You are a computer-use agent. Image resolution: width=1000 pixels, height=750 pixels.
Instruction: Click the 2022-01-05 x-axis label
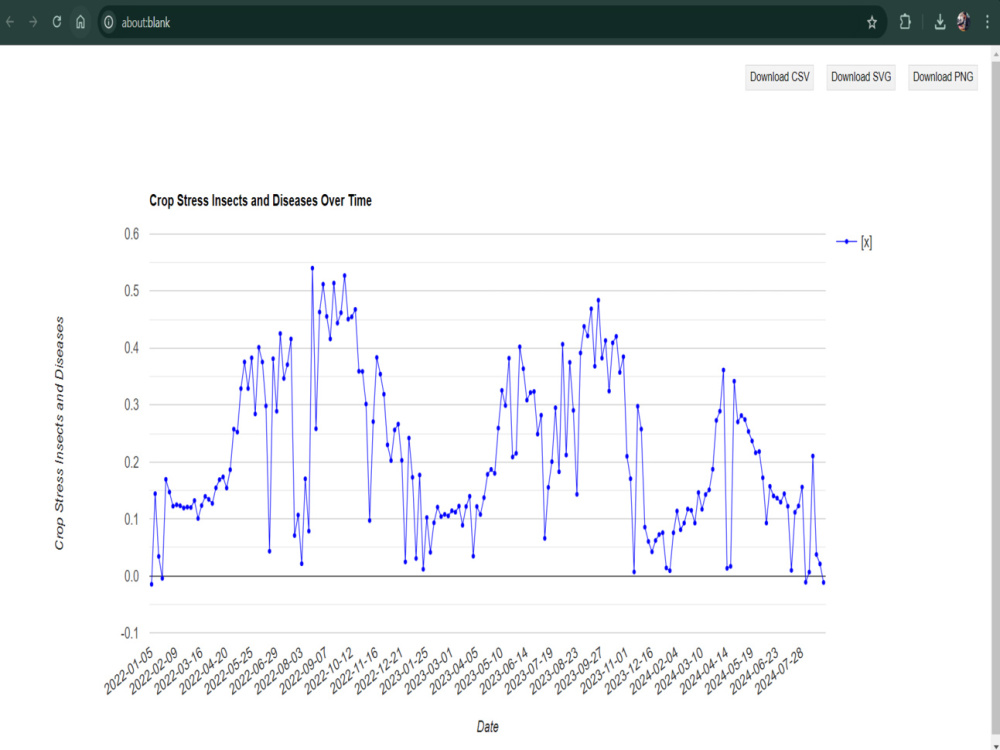(x=130, y=670)
